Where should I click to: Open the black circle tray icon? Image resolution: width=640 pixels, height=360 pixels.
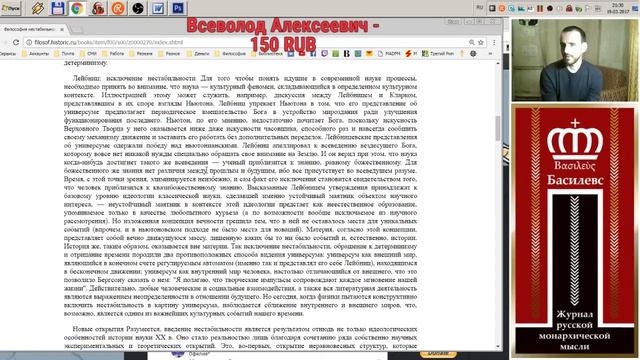550,8
